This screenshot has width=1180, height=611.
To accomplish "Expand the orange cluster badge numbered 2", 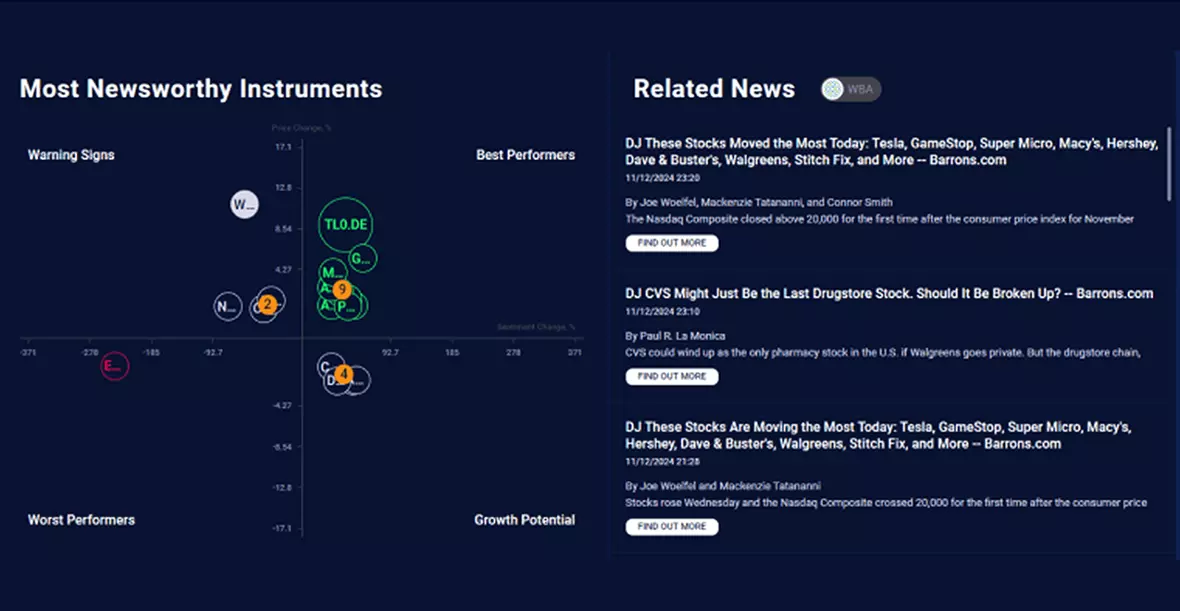I will (x=267, y=304).
